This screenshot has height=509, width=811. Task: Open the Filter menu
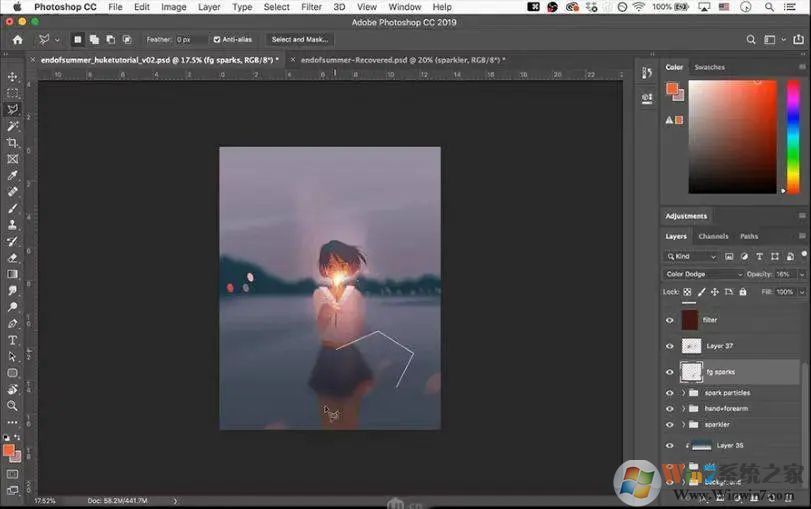[311, 7]
